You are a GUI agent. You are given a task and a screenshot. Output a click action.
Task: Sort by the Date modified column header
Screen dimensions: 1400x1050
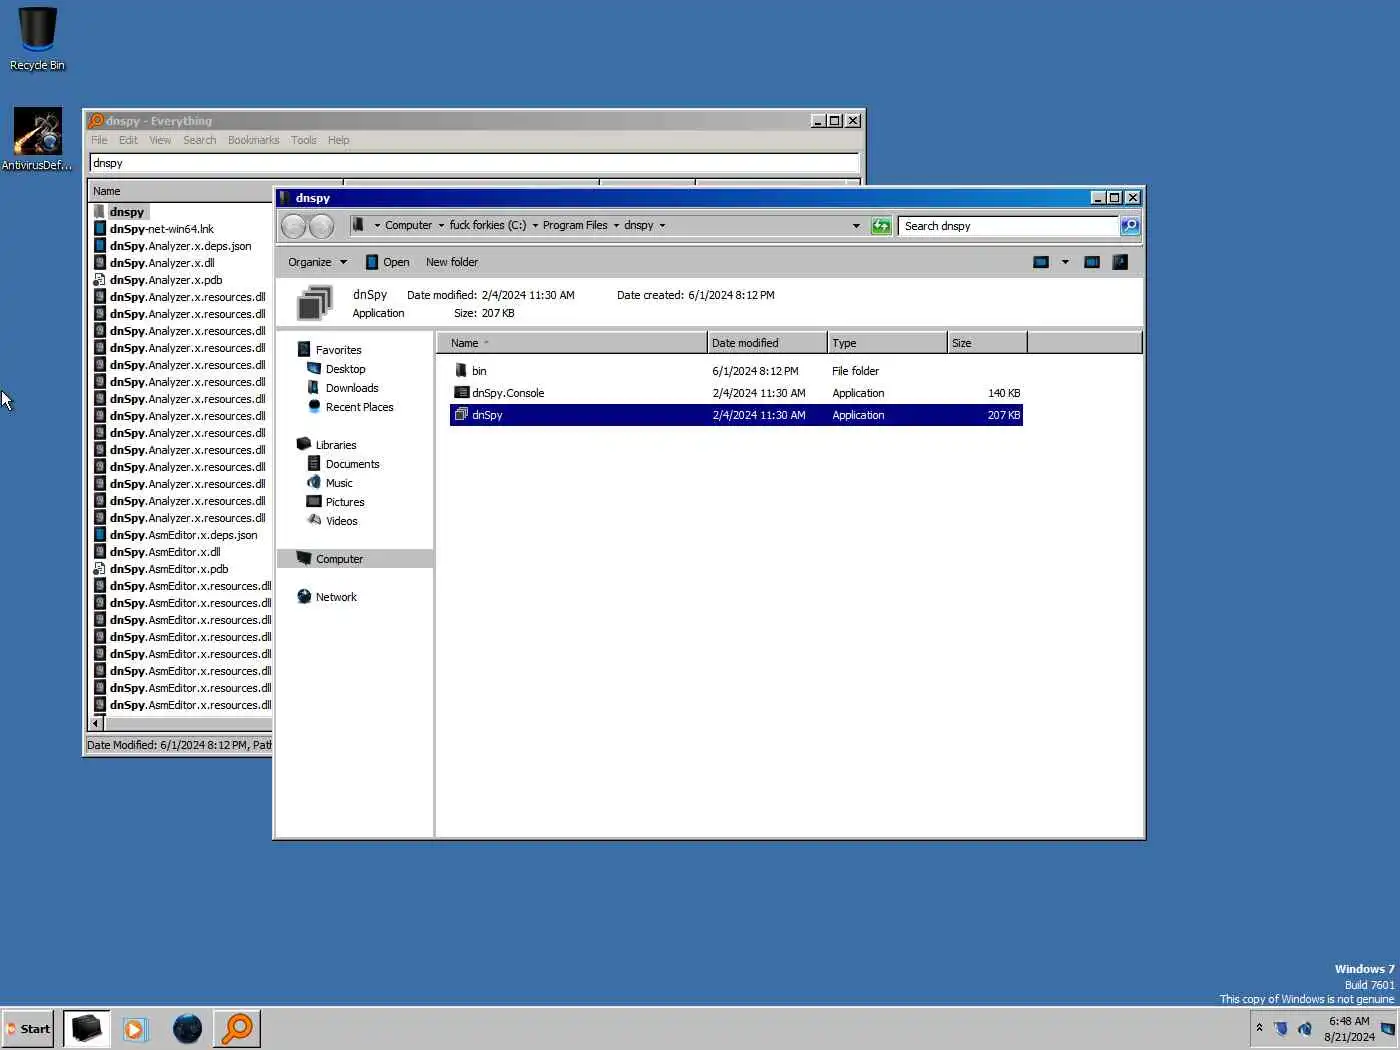767,343
